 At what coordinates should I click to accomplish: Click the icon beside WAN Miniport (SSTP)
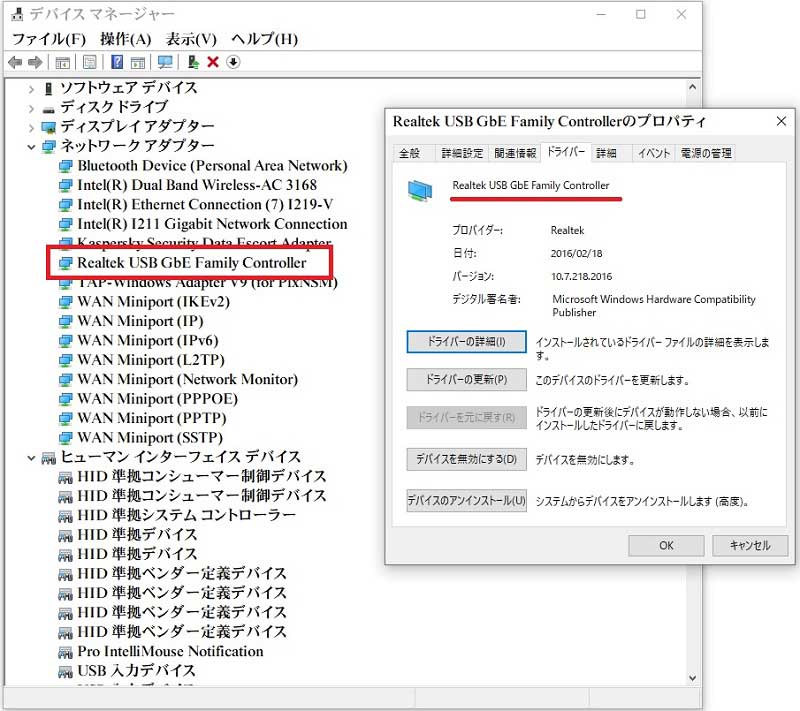click(x=65, y=438)
